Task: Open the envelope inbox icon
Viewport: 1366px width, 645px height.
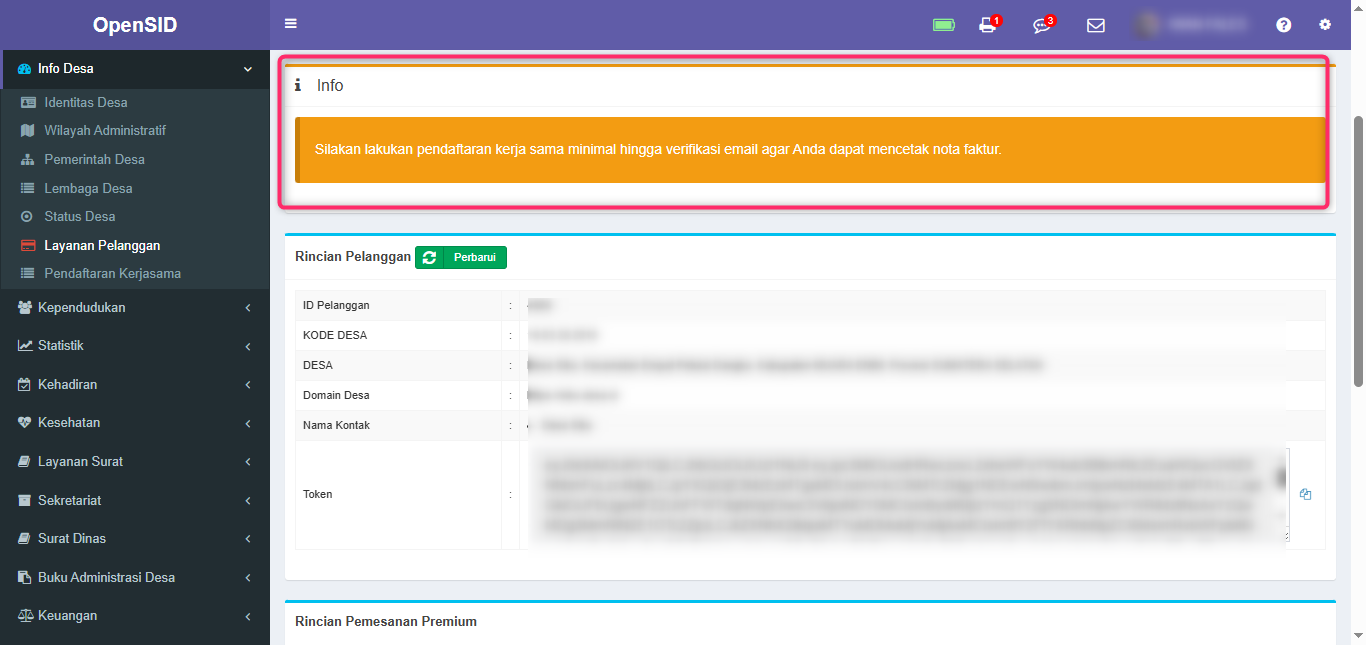Action: [x=1096, y=25]
